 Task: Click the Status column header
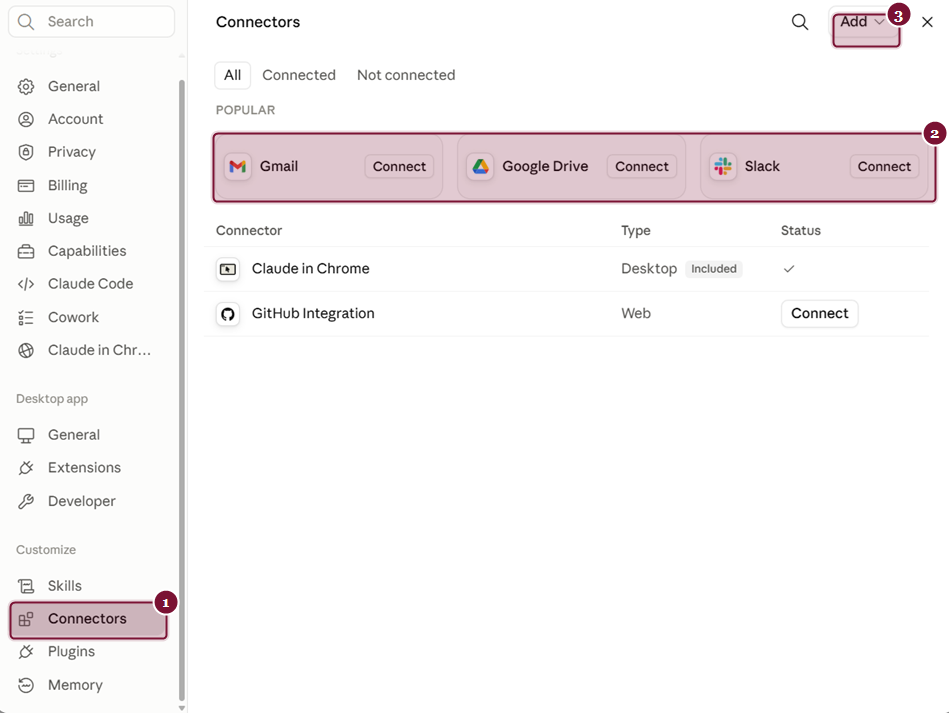coord(801,231)
